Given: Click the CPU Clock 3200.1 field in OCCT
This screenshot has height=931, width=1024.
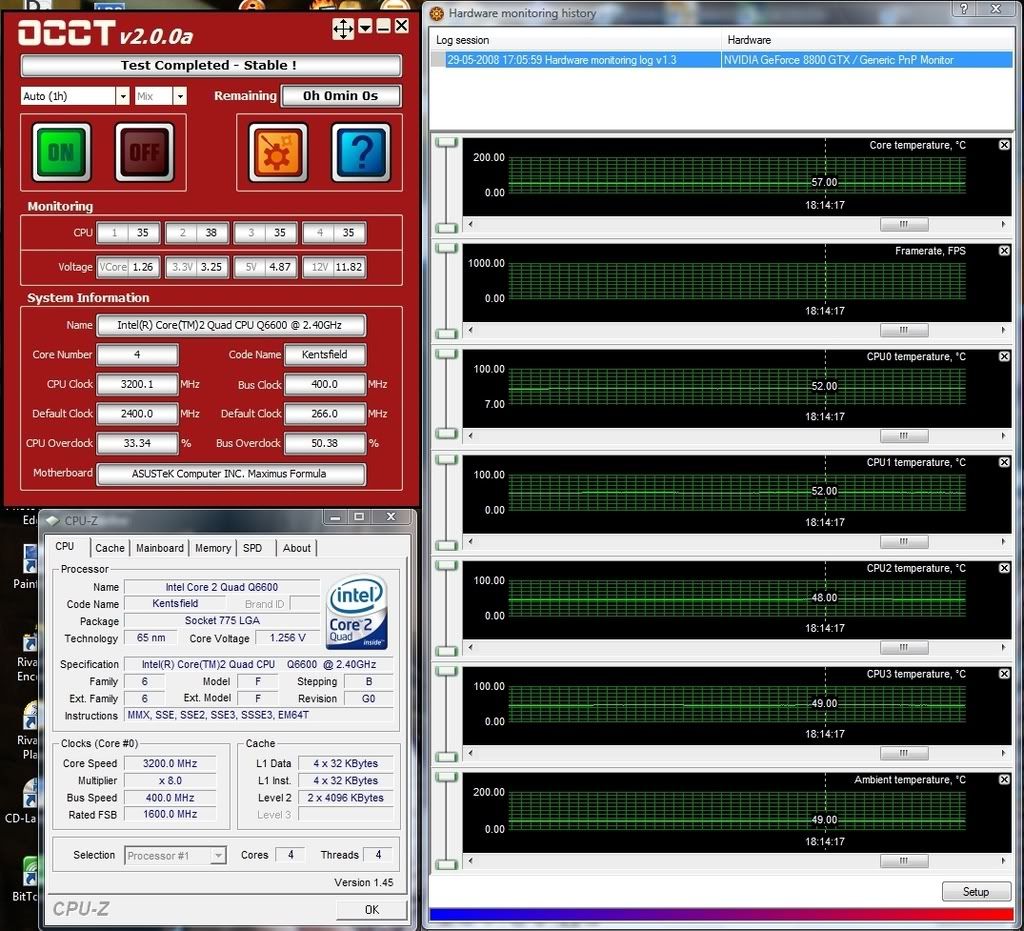Looking at the screenshot, I should tap(137, 384).
